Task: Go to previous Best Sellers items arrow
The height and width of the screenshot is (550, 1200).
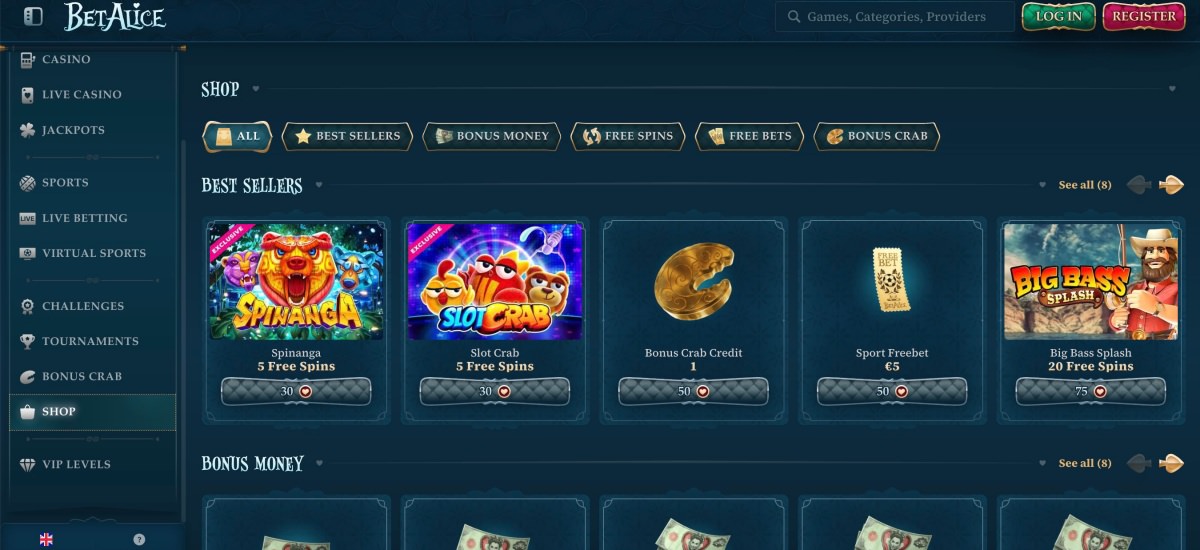Action: click(x=1139, y=185)
